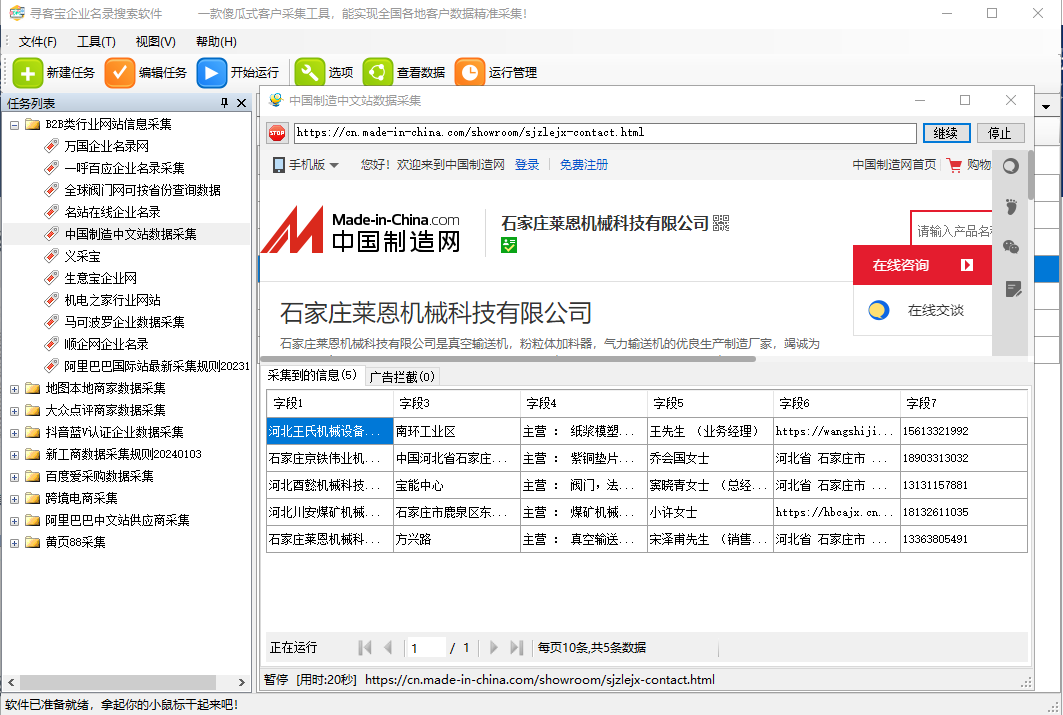The image size is (1063, 715).
Task: Click the 登录 link
Action: 527,165
